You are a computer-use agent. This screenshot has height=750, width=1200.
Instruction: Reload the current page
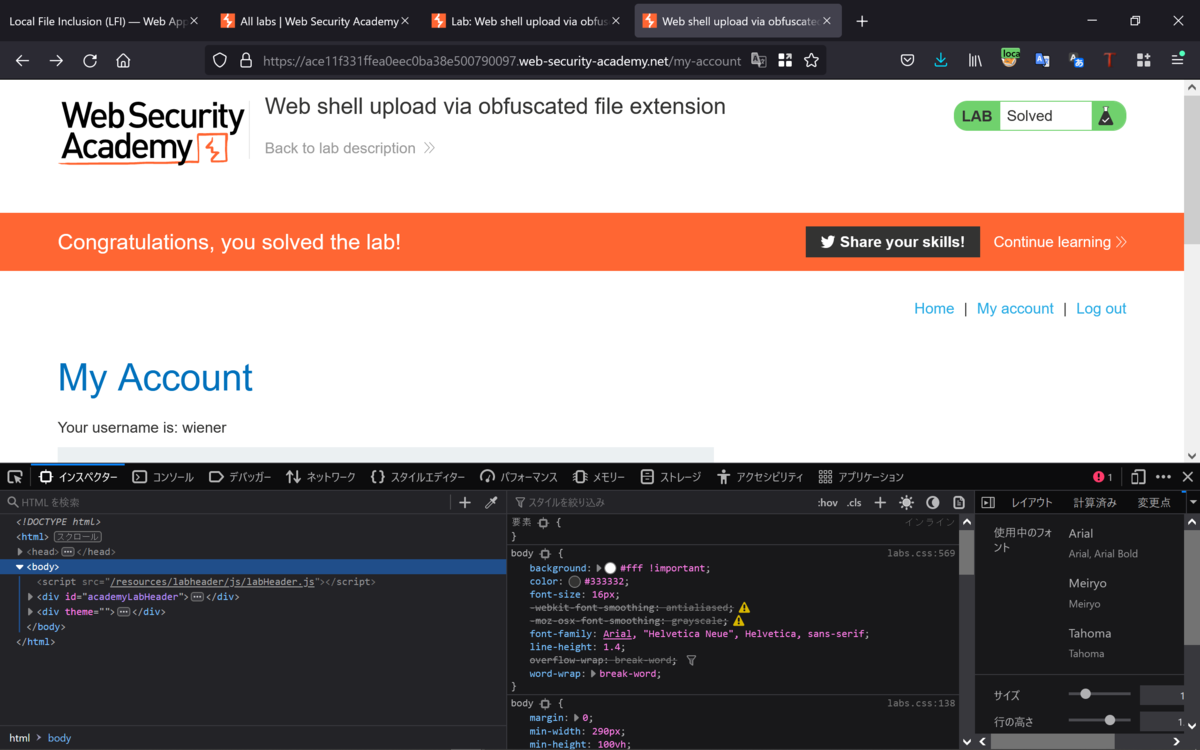pos(90,60)
